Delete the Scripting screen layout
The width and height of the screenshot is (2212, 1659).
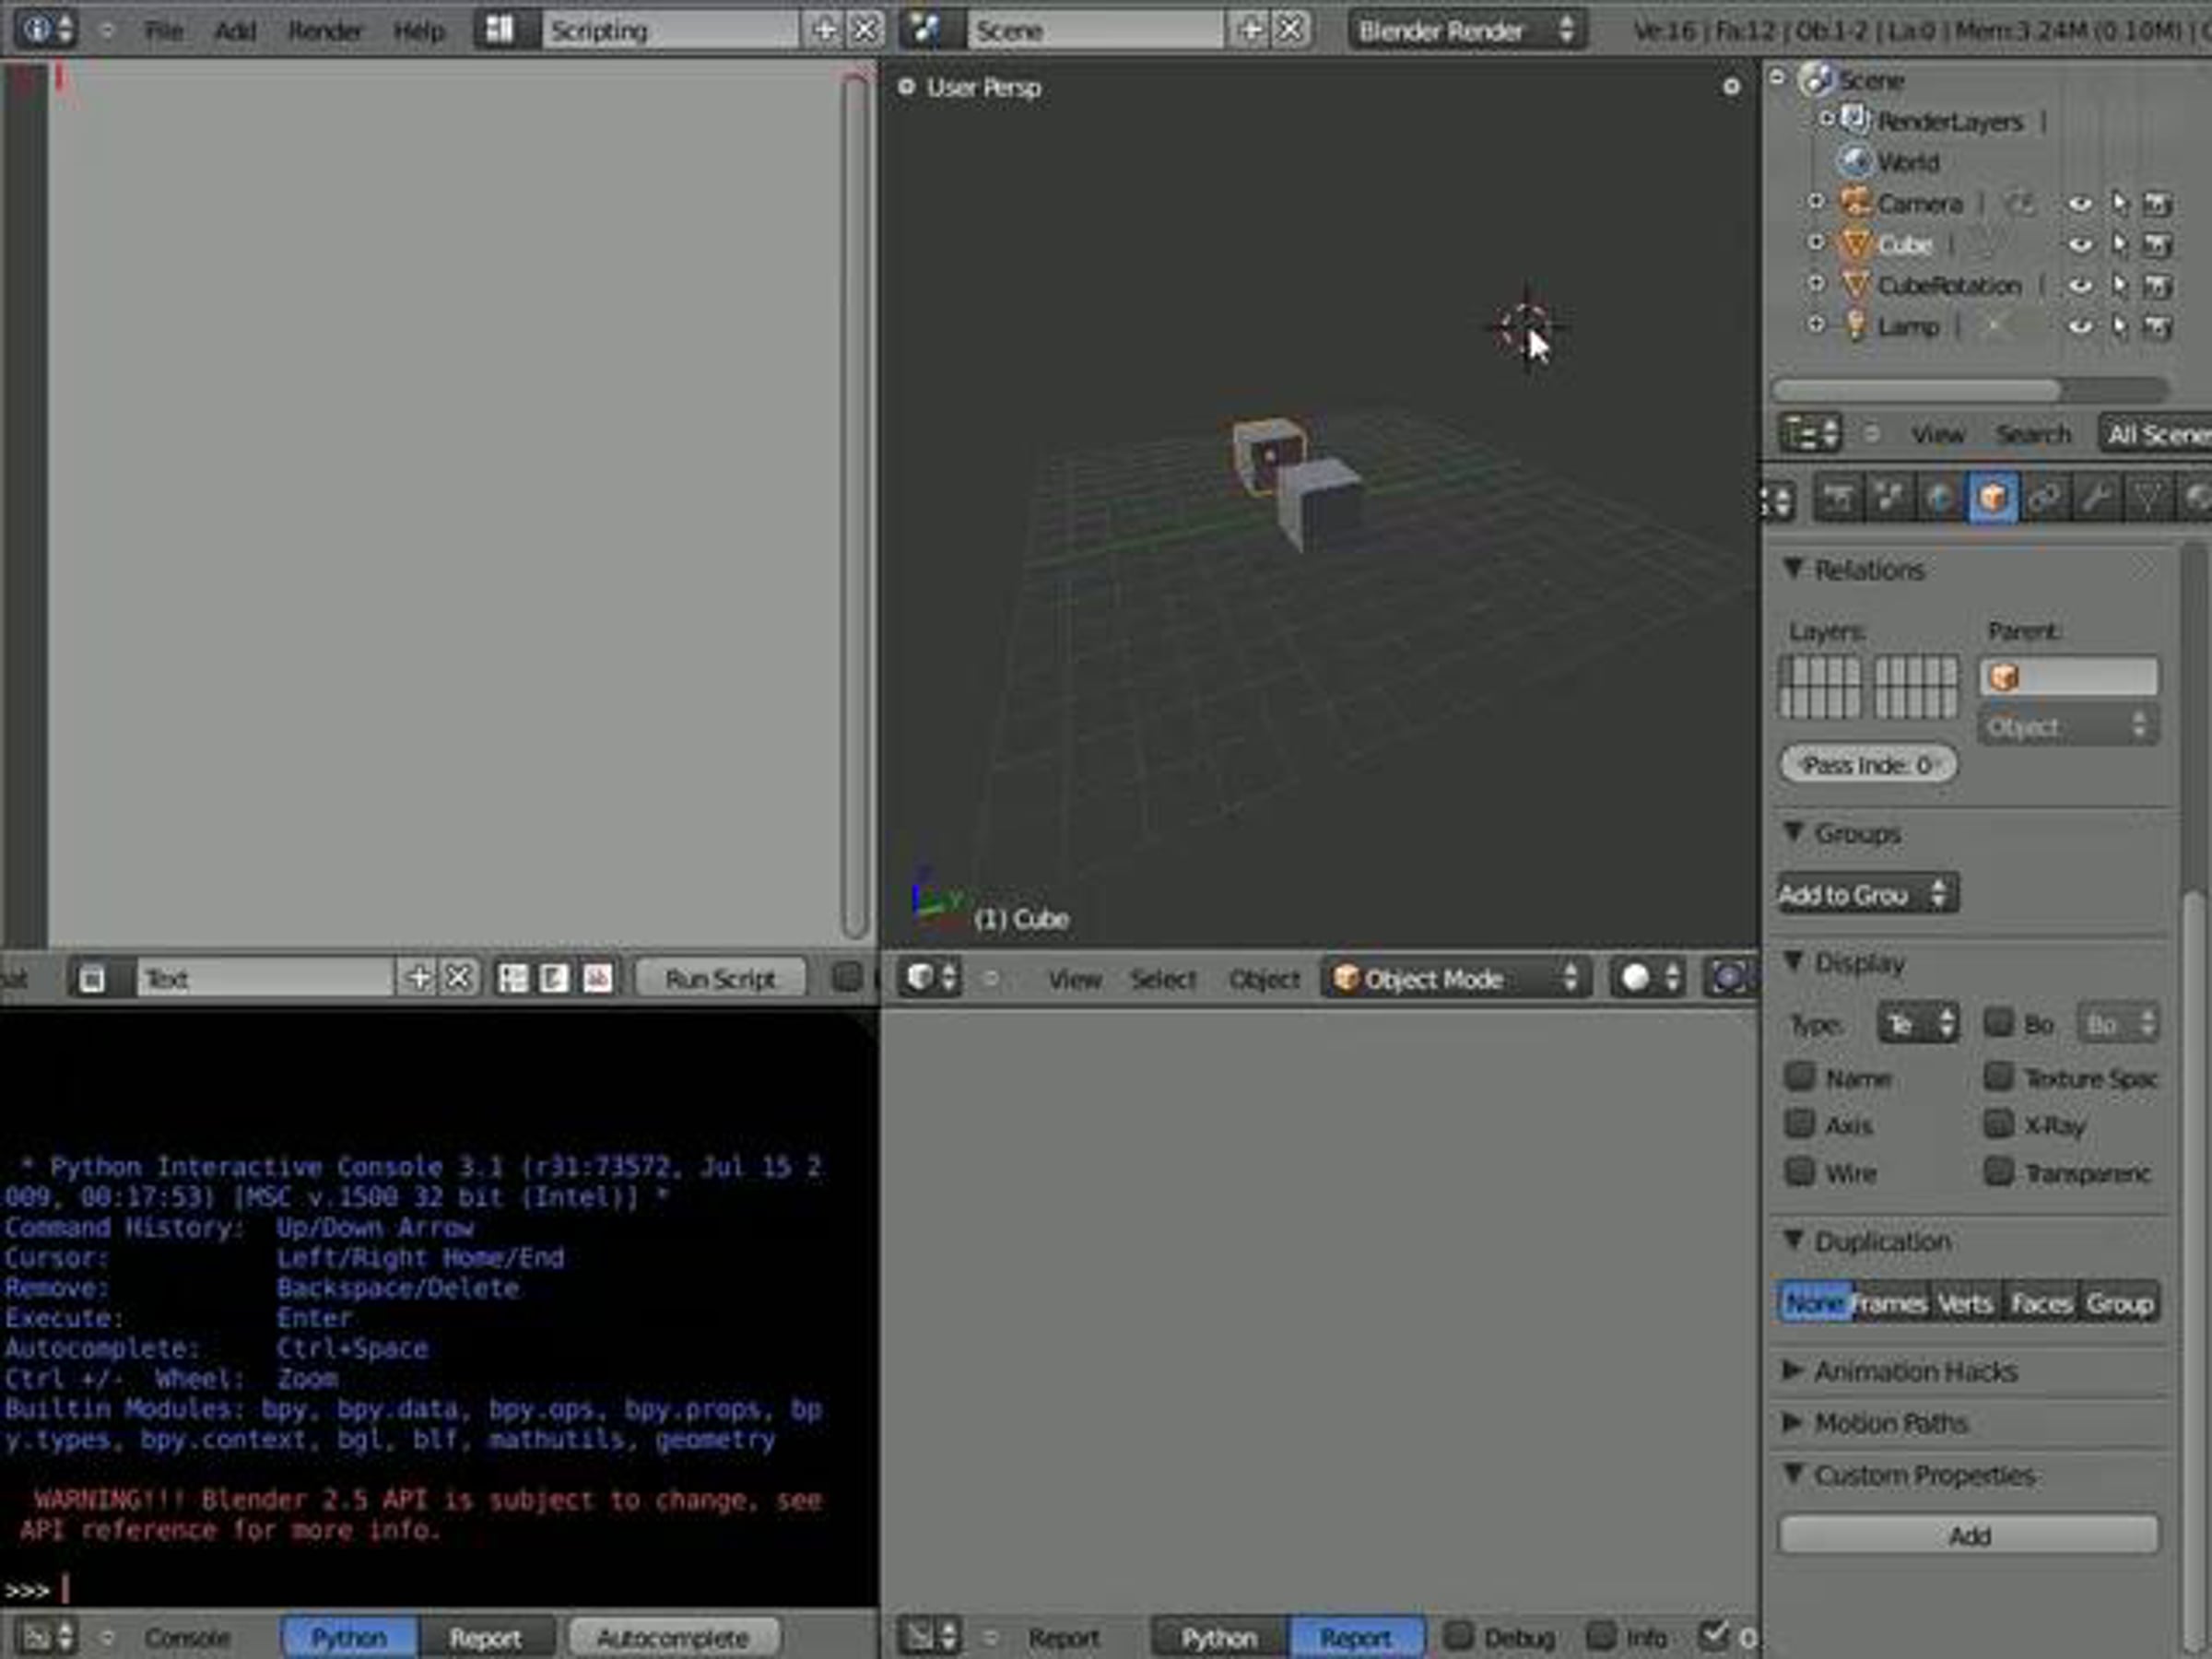[x=865, y=30]
